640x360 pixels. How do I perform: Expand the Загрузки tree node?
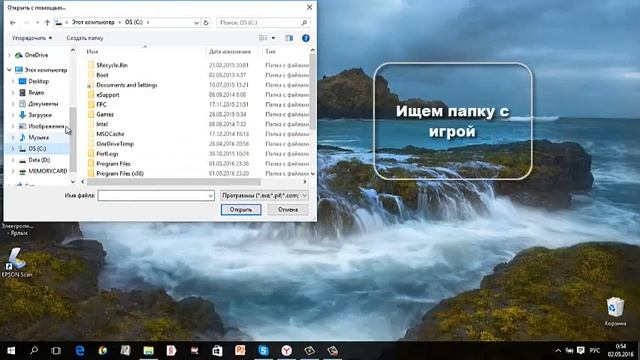[13, 115]
